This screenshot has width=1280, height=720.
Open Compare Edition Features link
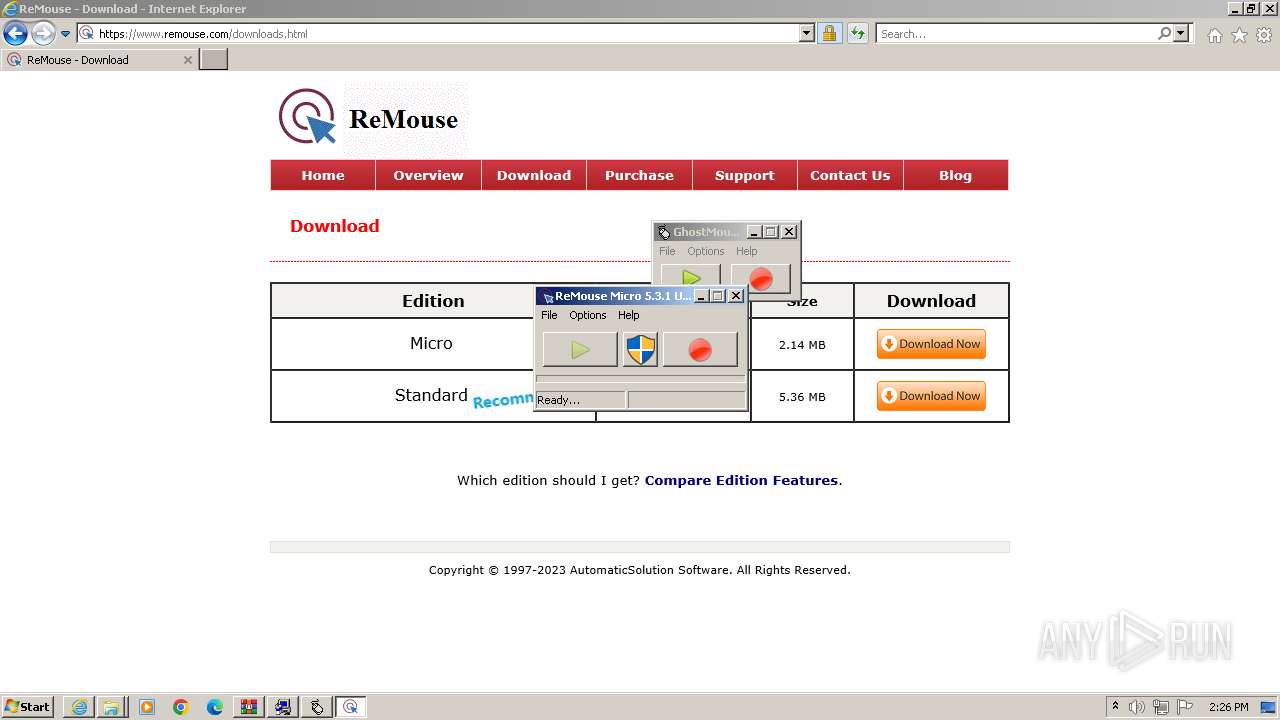[x=741, y=480]
